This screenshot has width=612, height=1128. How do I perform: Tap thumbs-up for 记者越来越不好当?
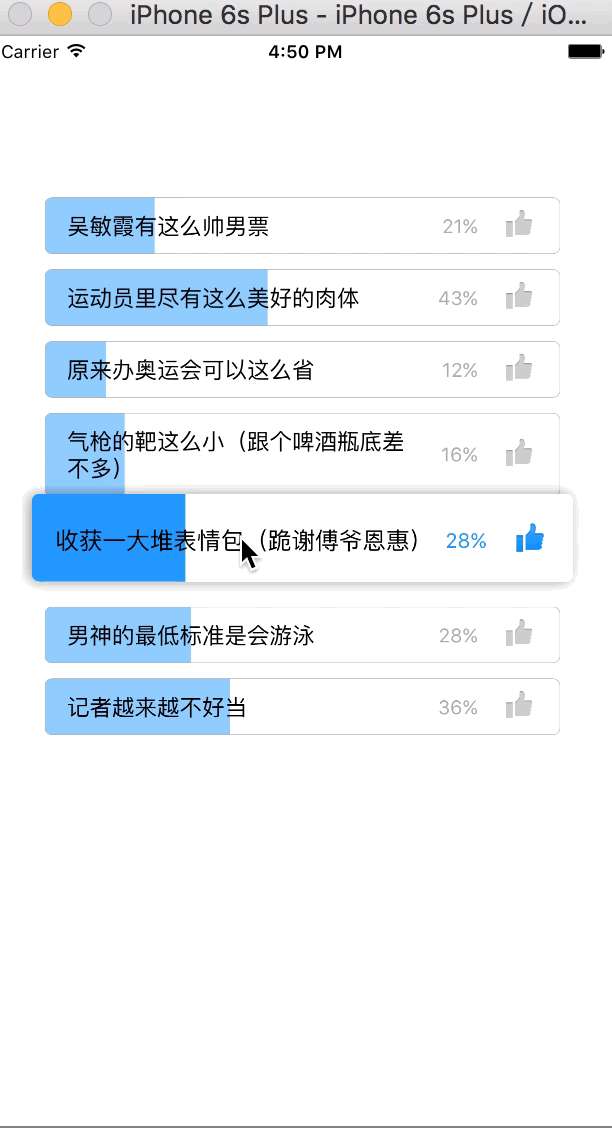tap(519, 706)
